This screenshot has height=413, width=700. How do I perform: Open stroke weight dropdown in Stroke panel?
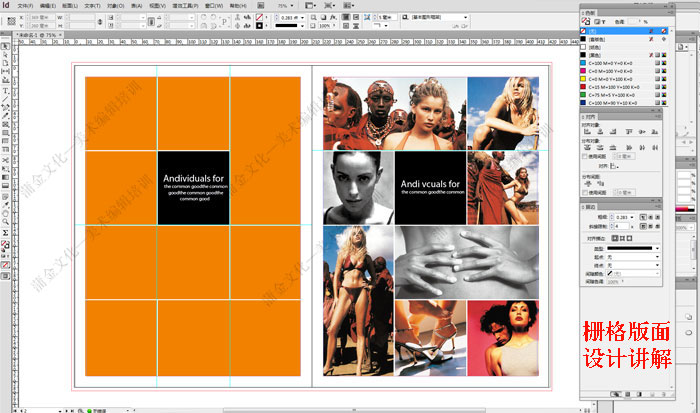pos(632,217)
